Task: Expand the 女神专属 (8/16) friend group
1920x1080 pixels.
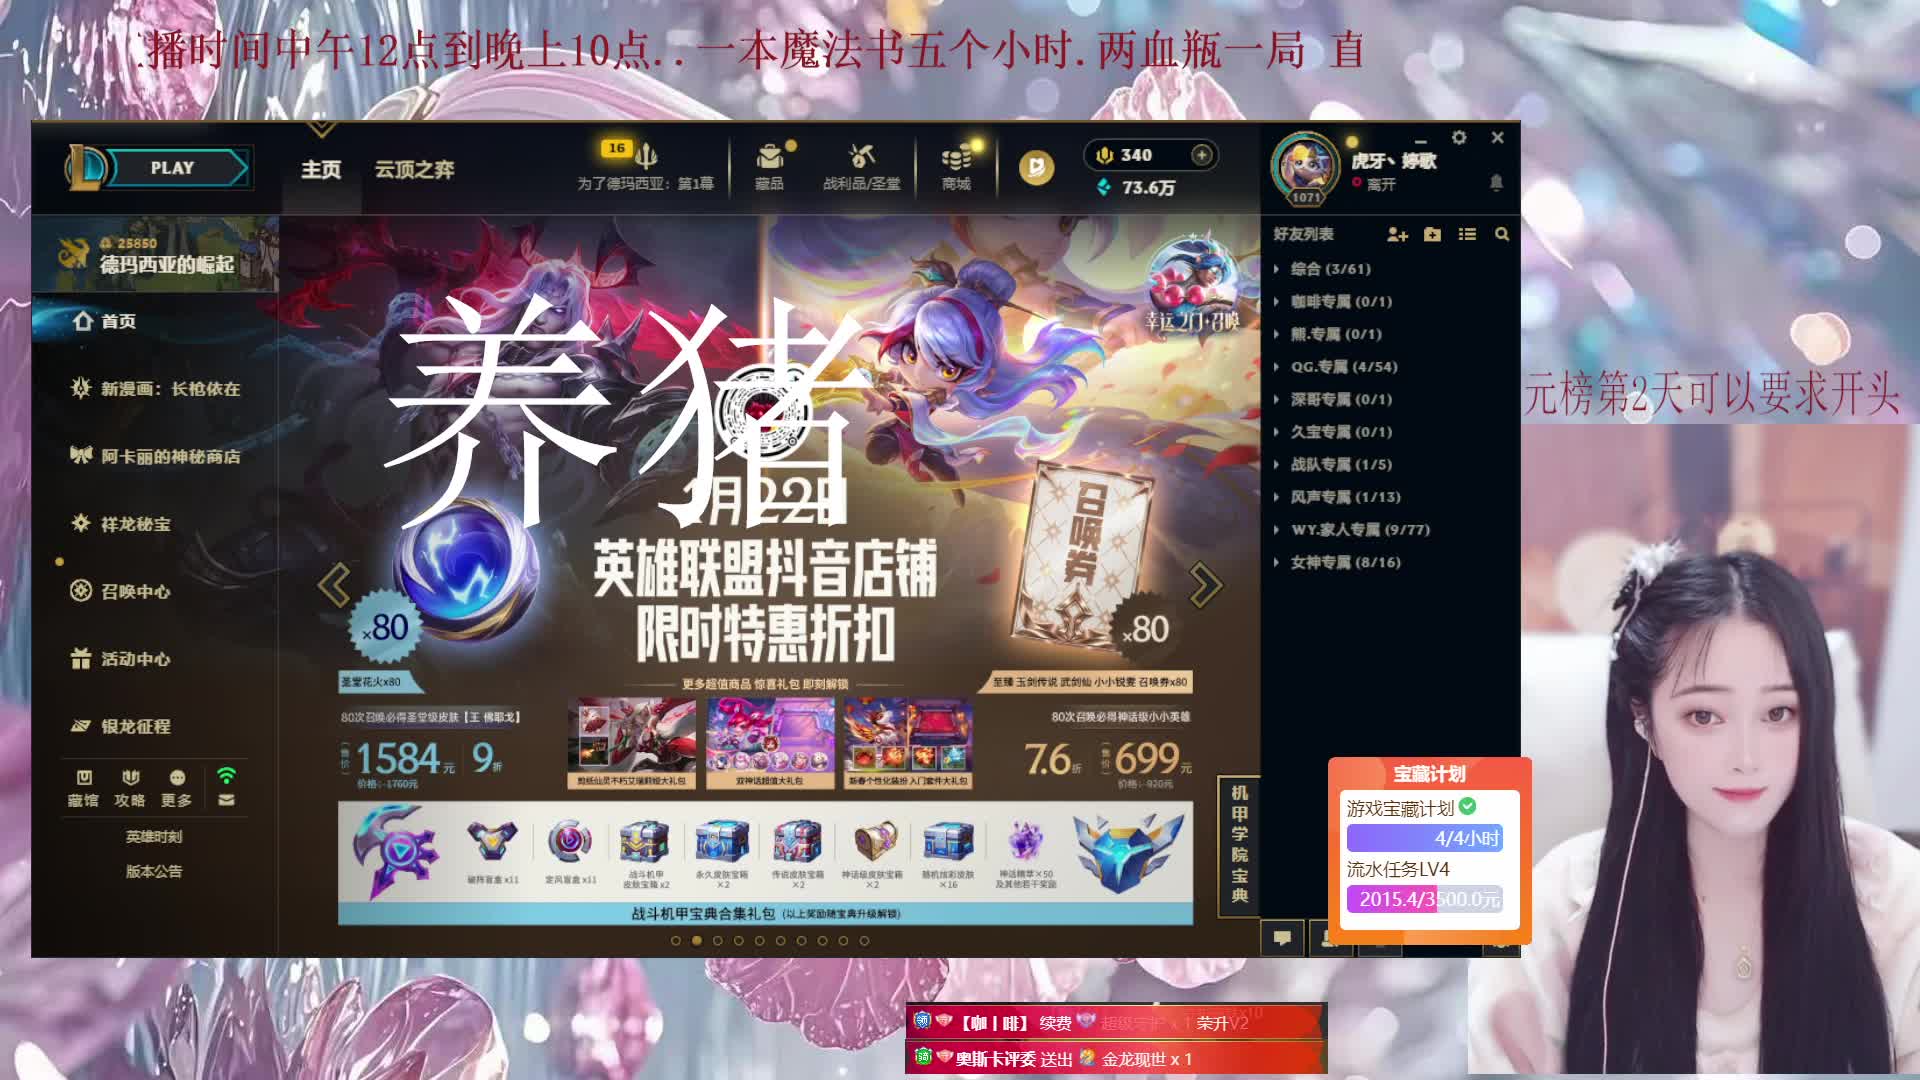Action: (1344, 563)
